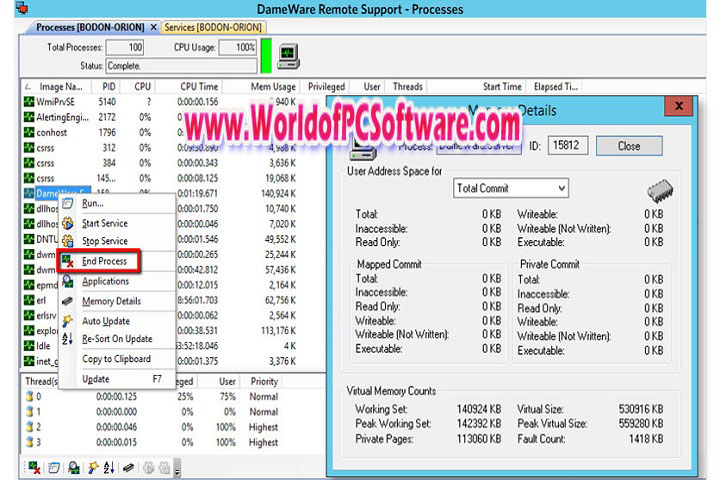
Task: Open Memory Details from the context menu
Action: [x=117, y=301]
